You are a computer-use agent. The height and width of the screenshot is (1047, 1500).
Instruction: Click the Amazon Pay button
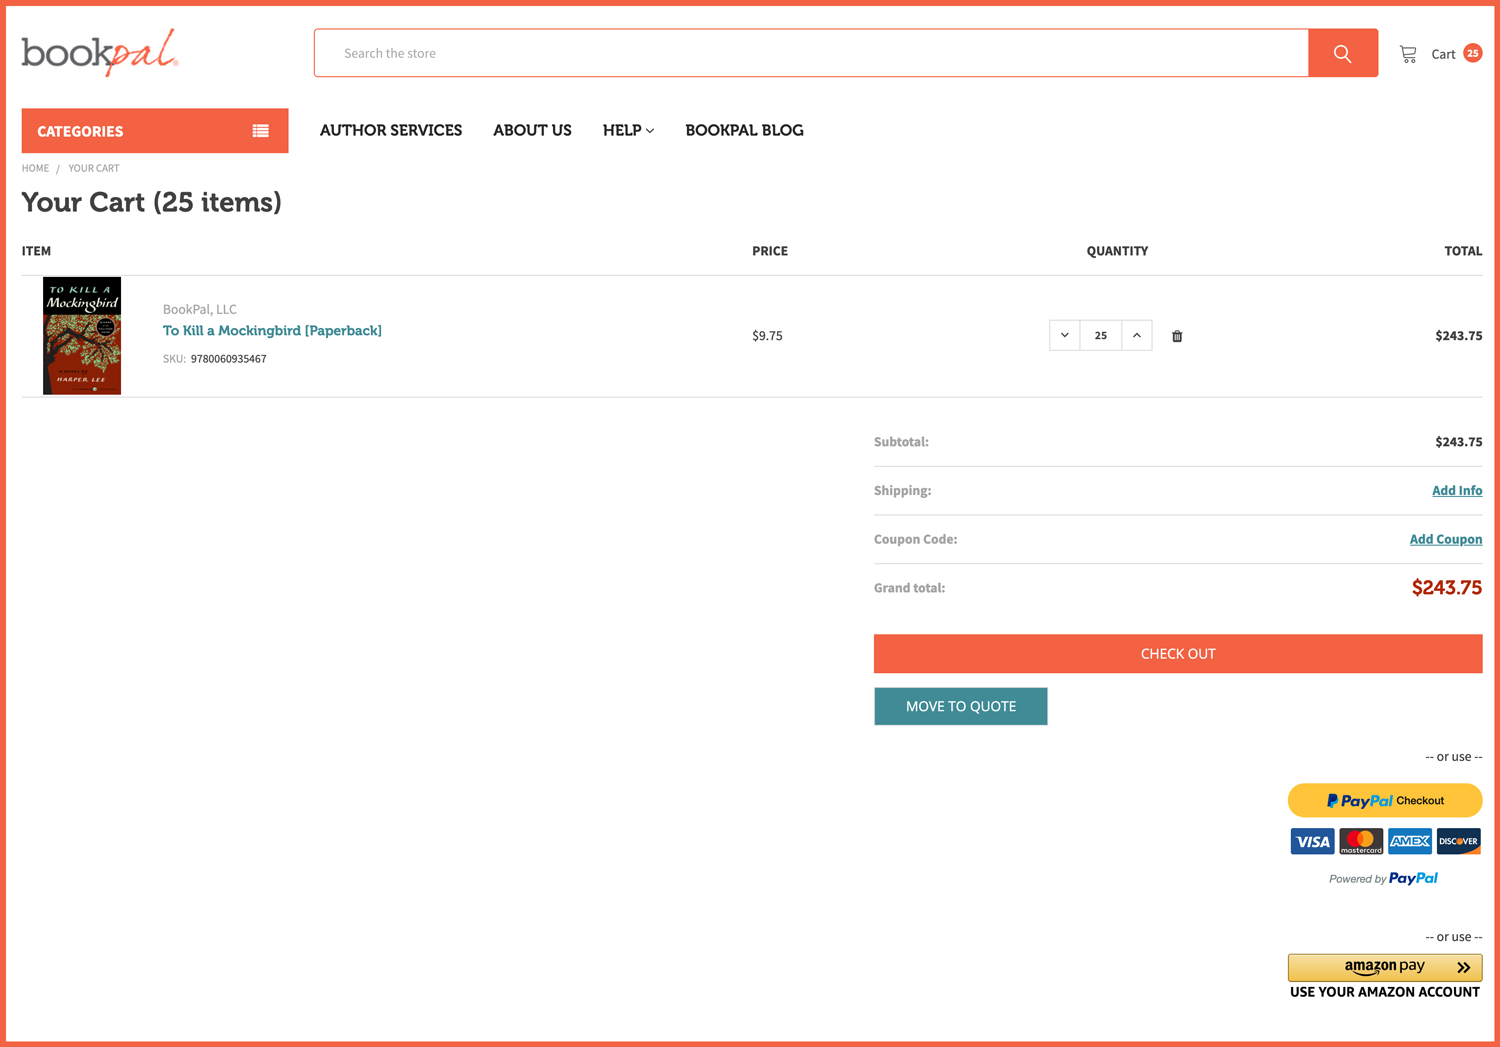pyautogui.click(x=1384, y=967)
